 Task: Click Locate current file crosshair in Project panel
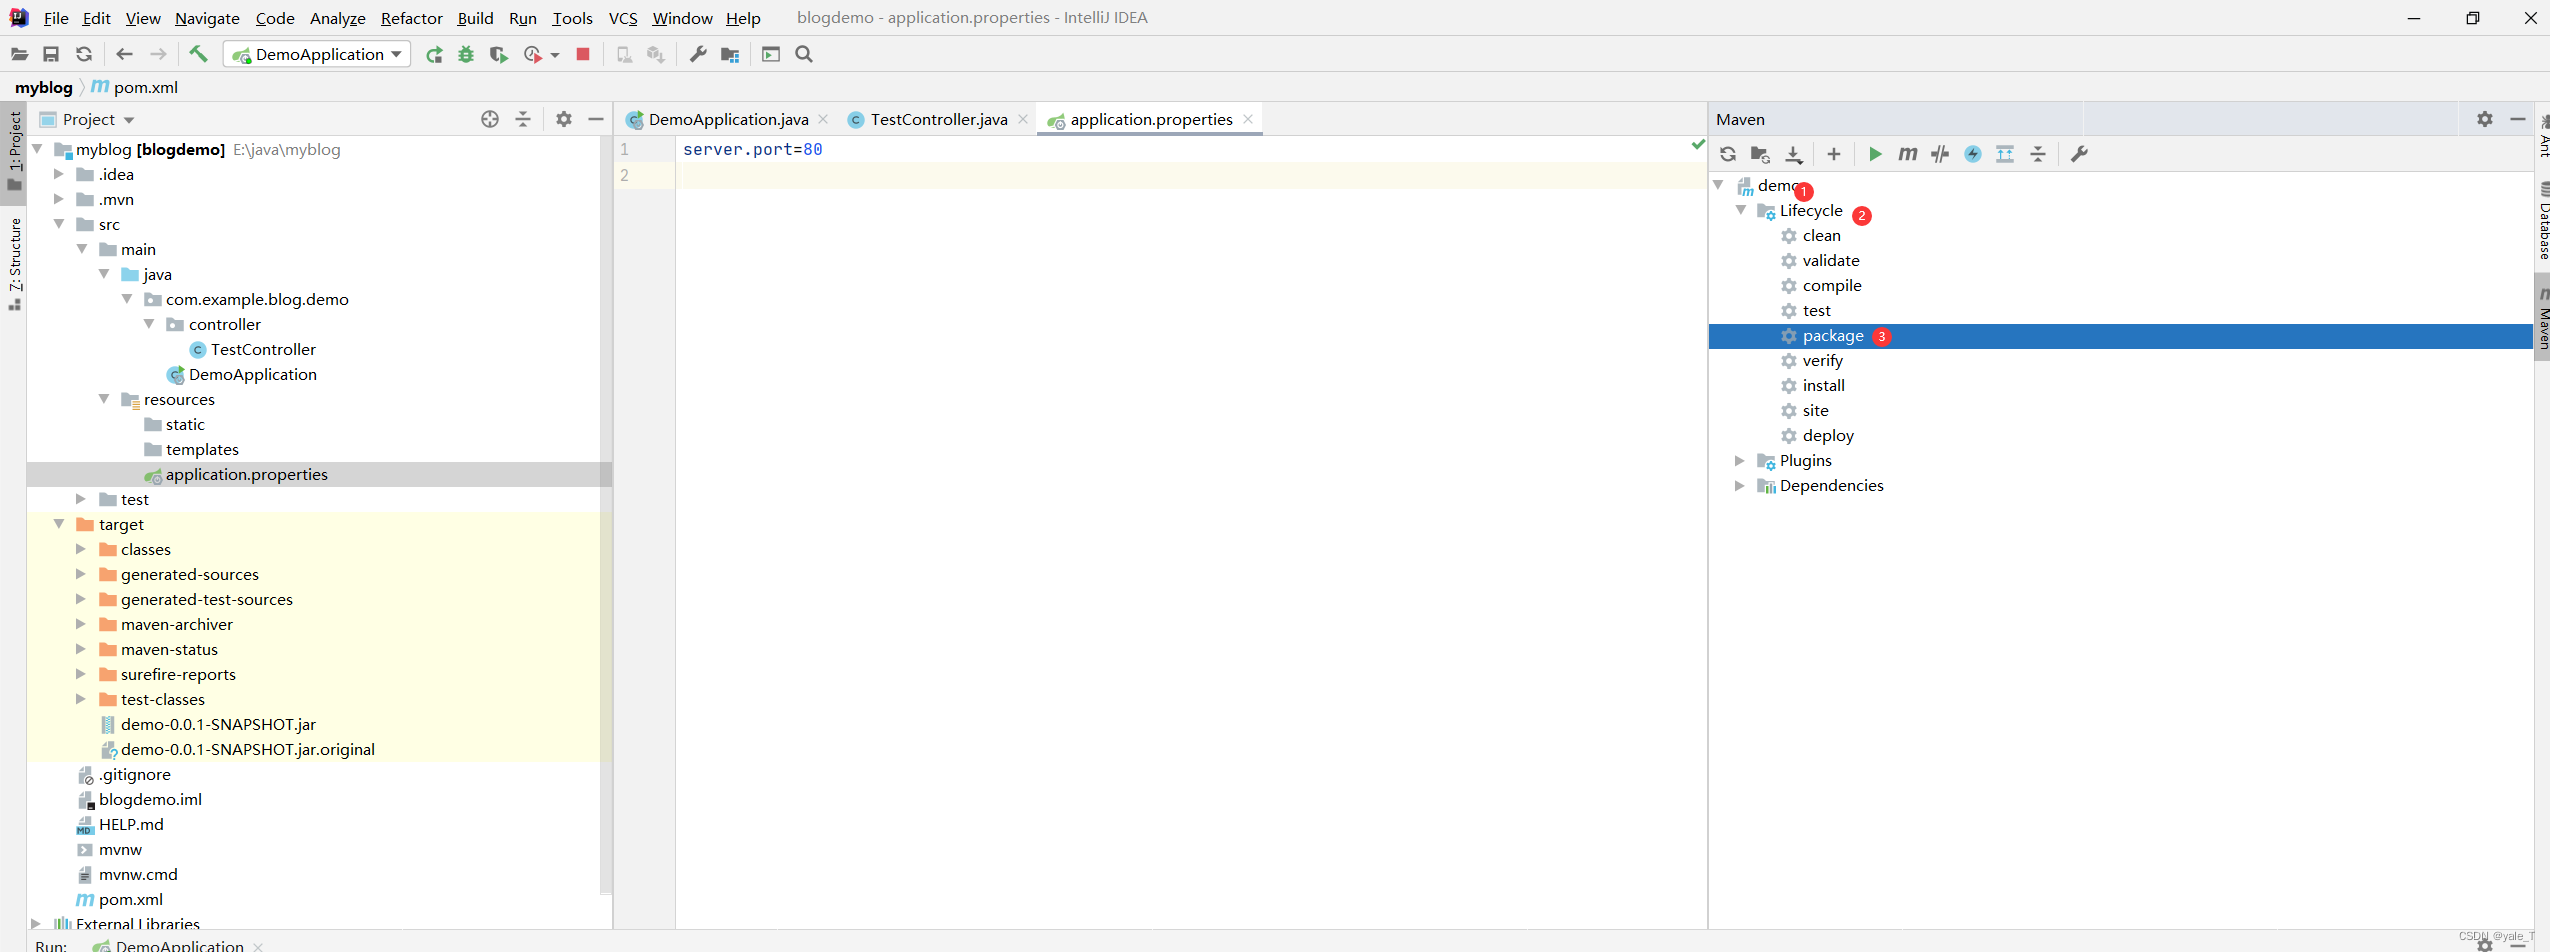click(490, 119)
